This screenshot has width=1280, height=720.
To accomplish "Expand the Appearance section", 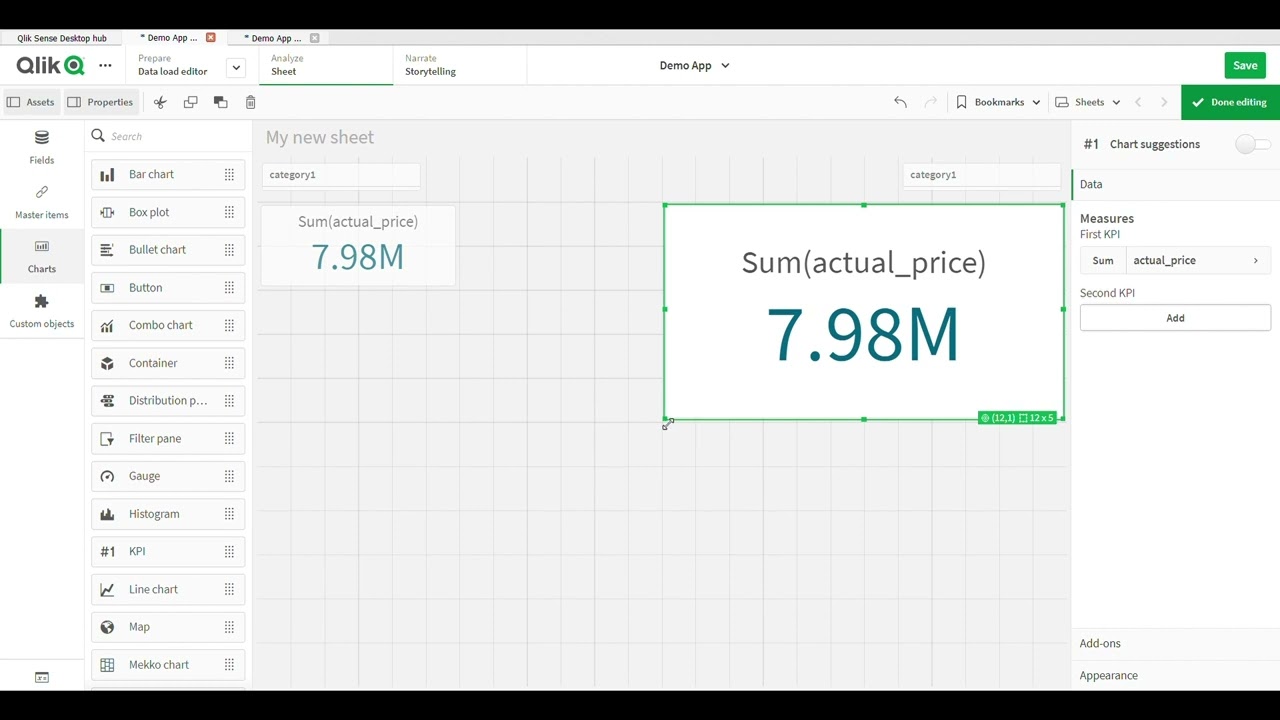I will 1175,675.
